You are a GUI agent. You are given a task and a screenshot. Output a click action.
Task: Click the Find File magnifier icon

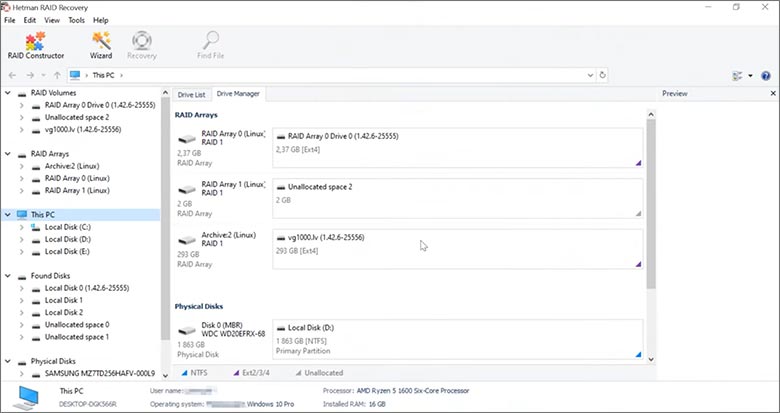210,45
